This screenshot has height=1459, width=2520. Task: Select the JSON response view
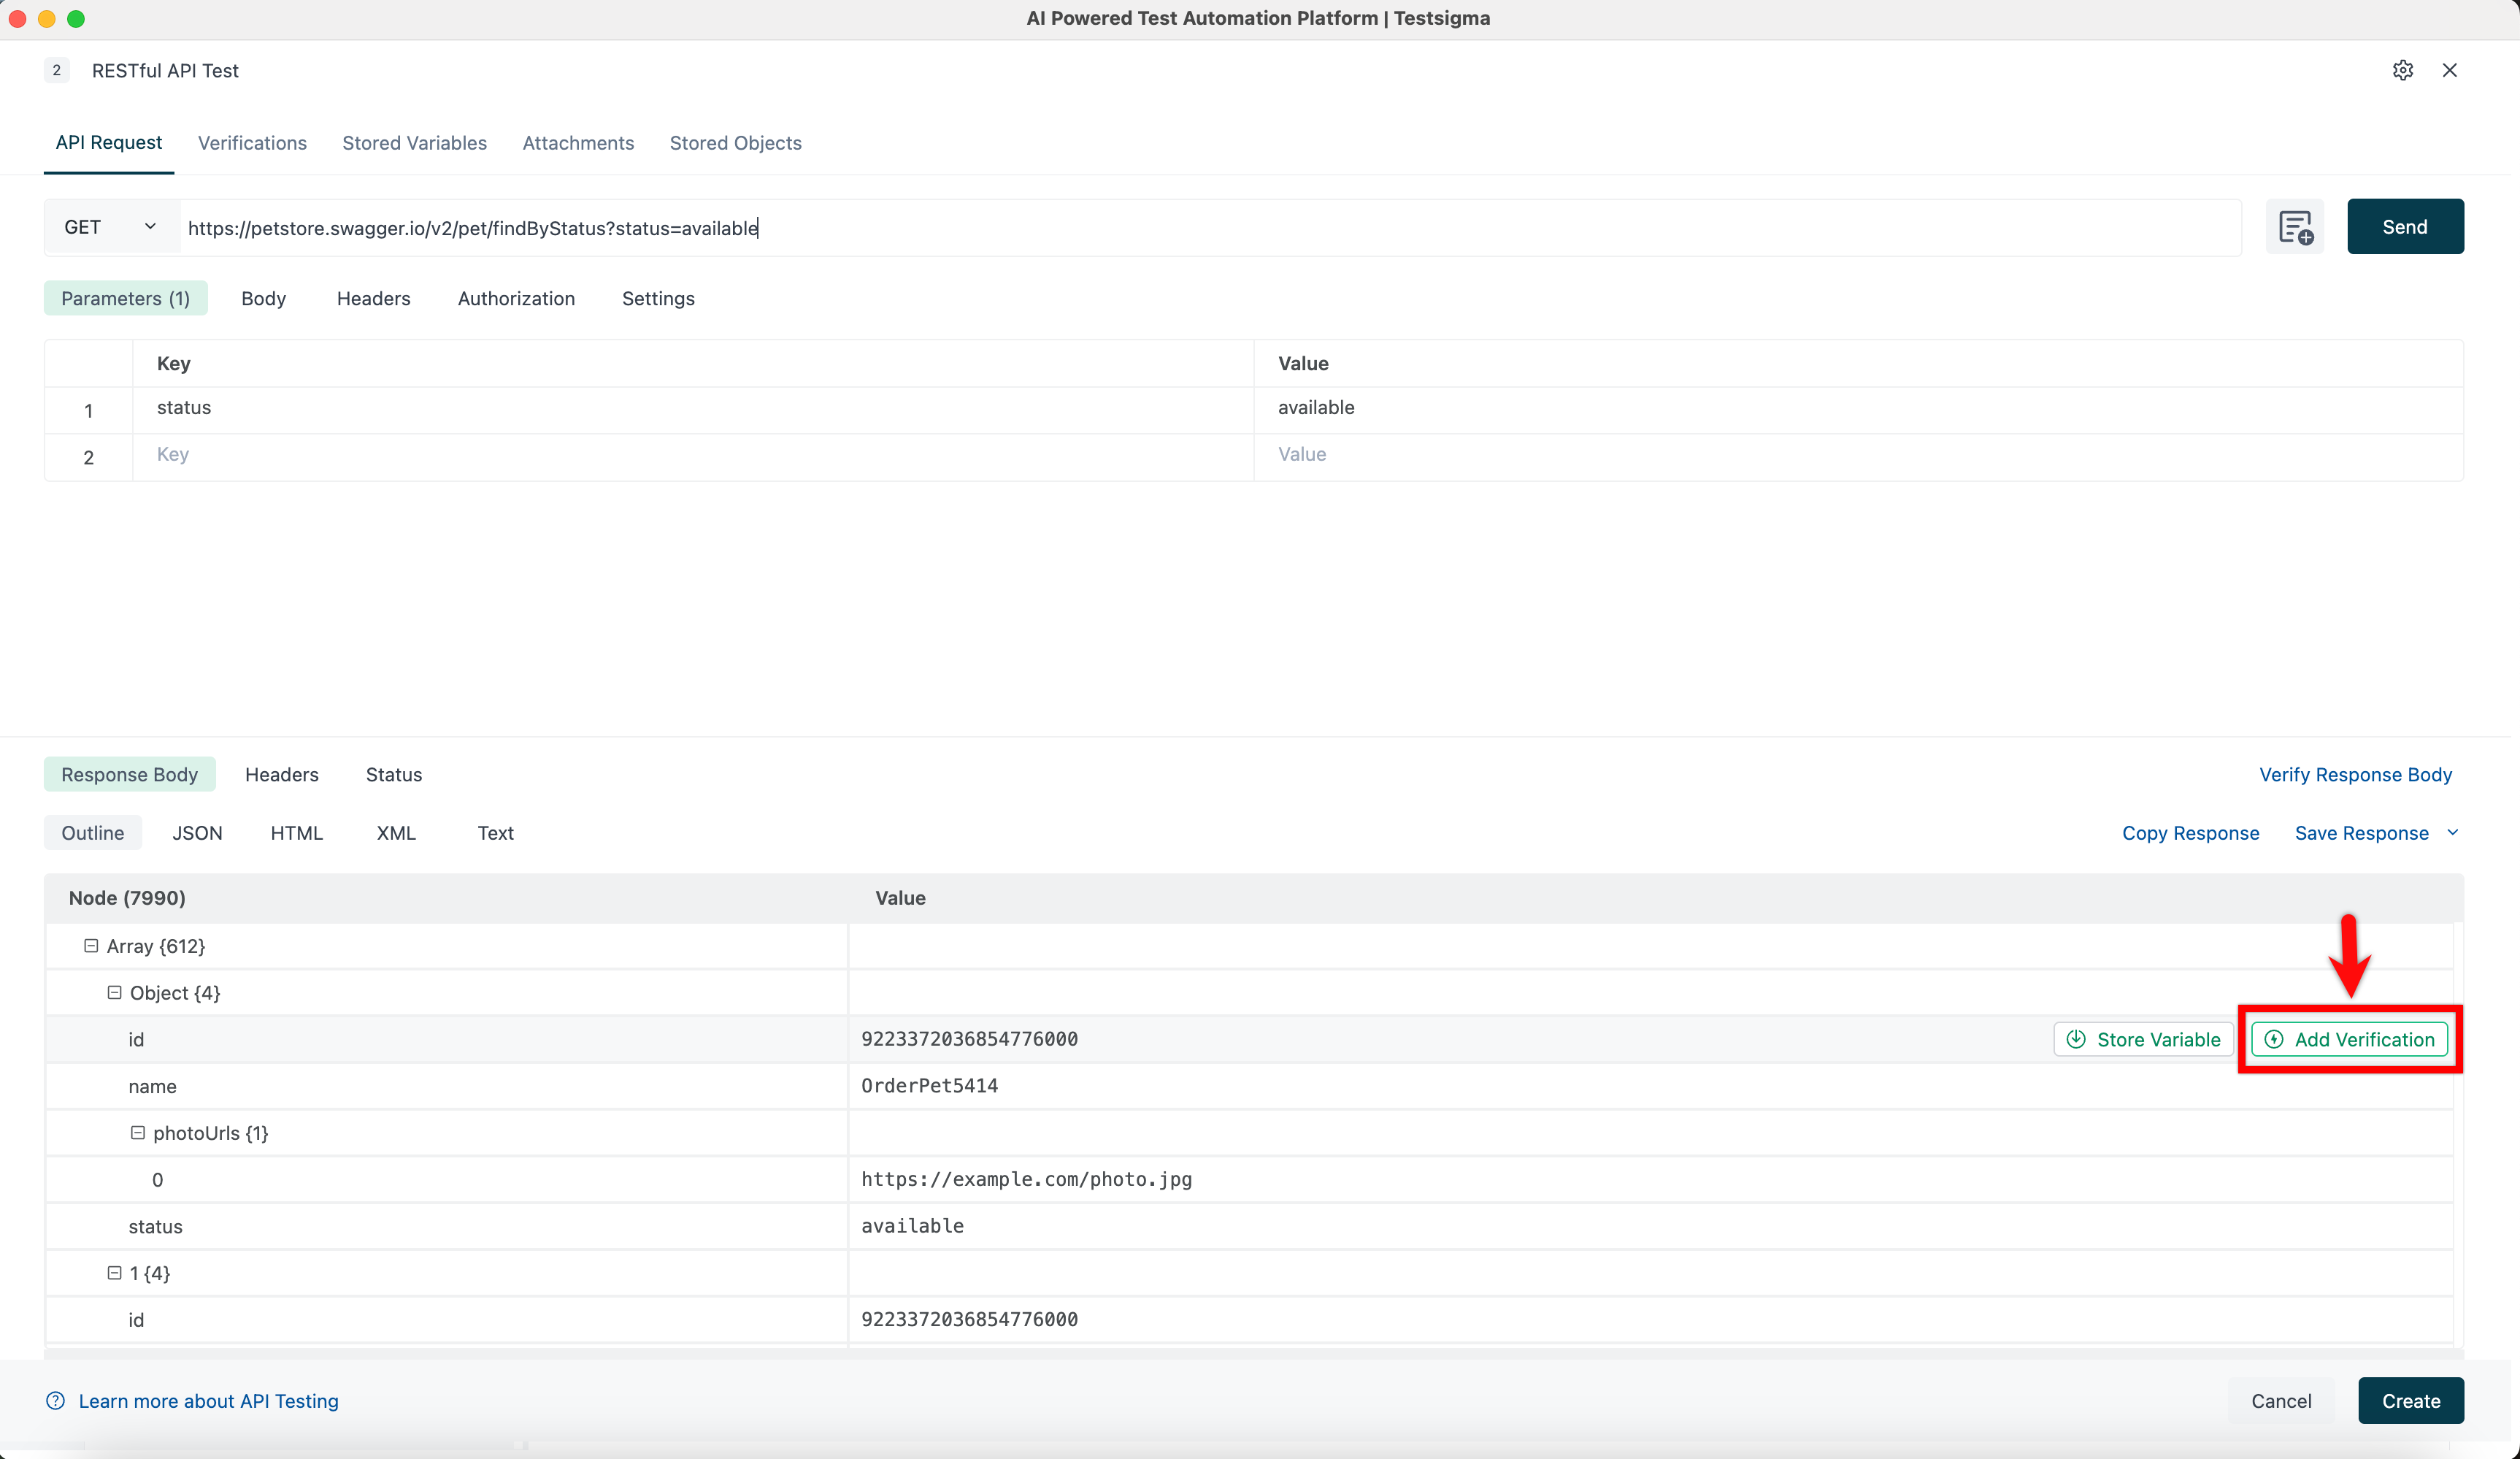click(197, 832)
